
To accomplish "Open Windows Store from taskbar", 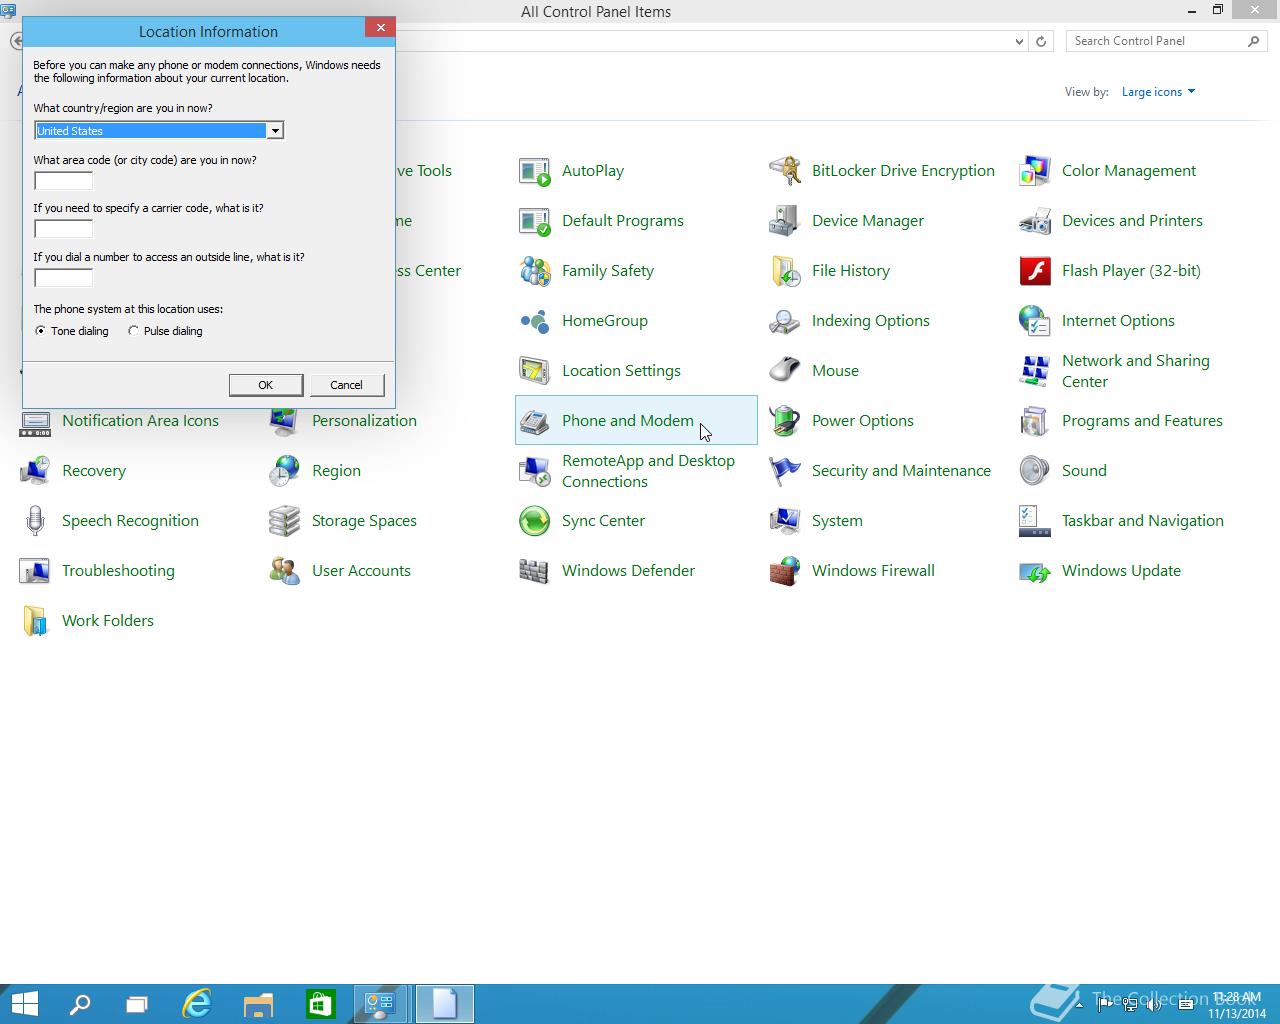I will click(320, 1004).
